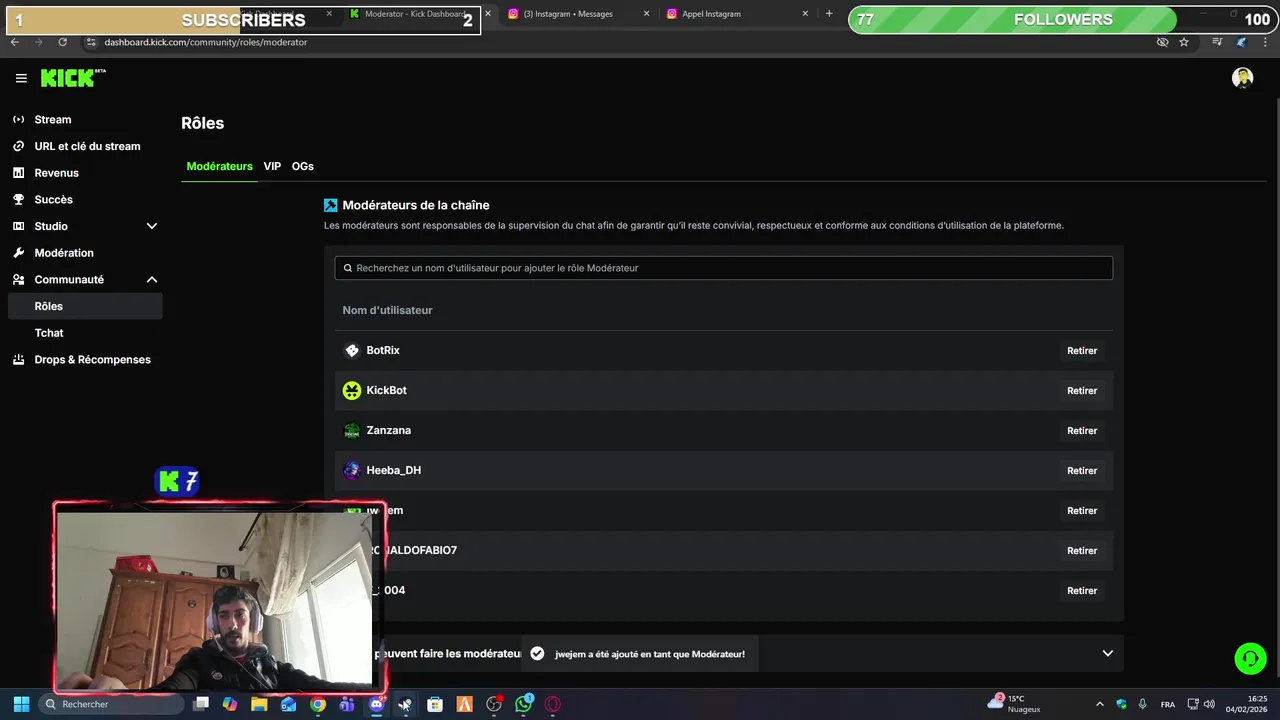Viewport: 1280px width, 720px height.
Task: Click Retirer in the RONALDOFABIO7 row
Action: click(x=1082, y=551)
